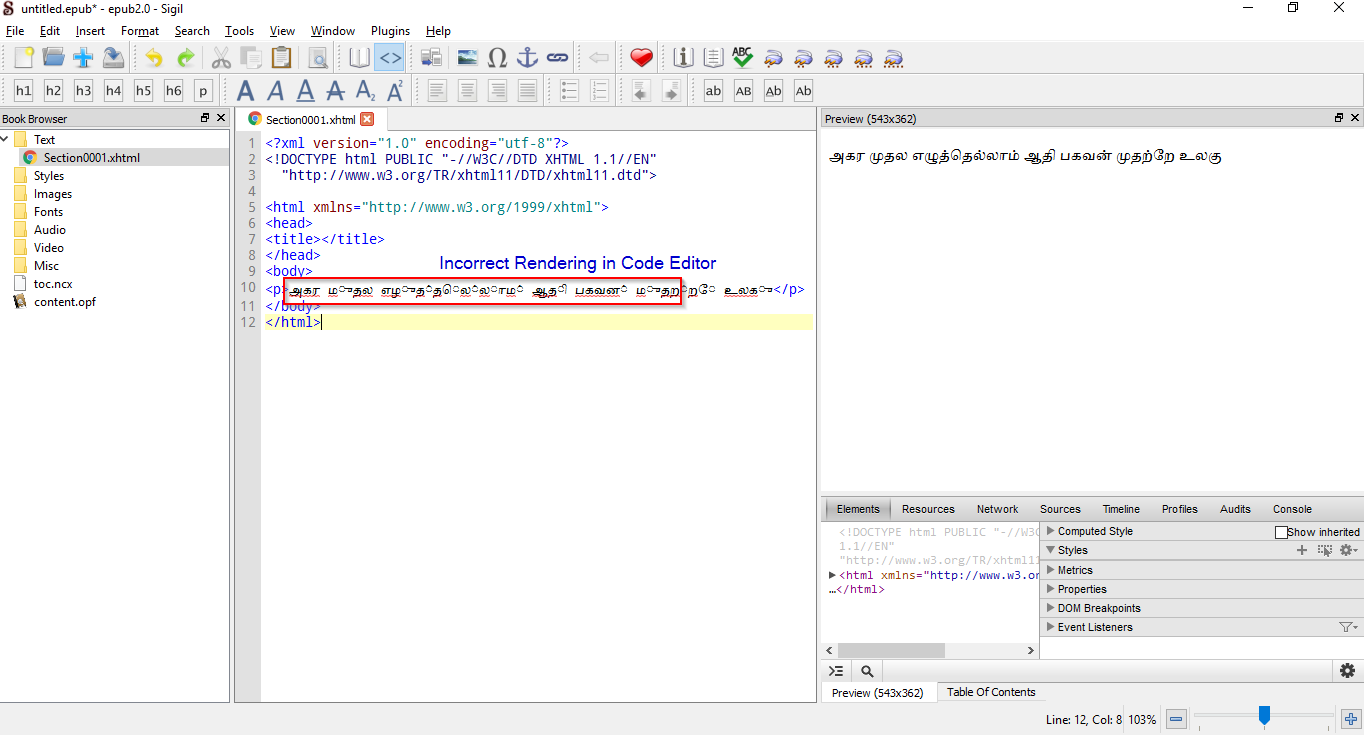Open Find and Replace
Image resolution: width=1364 pixels, height=735 pixels.
(x=318, y=57)
